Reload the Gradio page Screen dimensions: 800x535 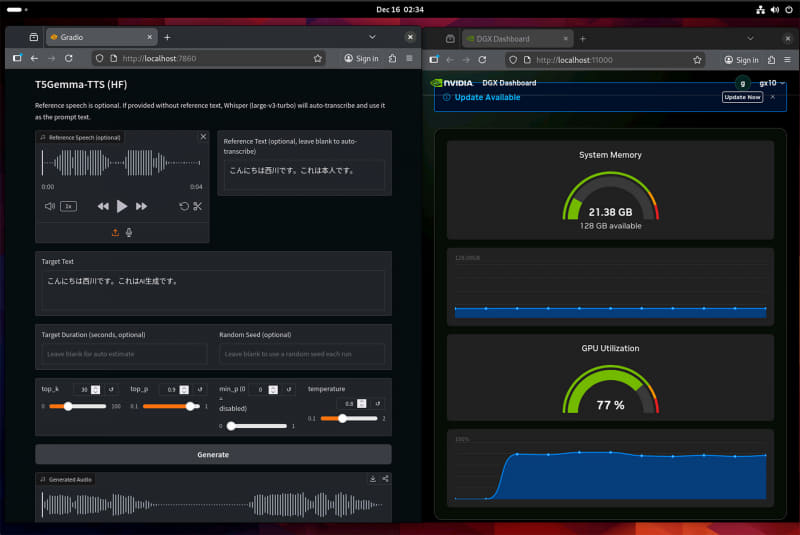[x=68, y=59]
